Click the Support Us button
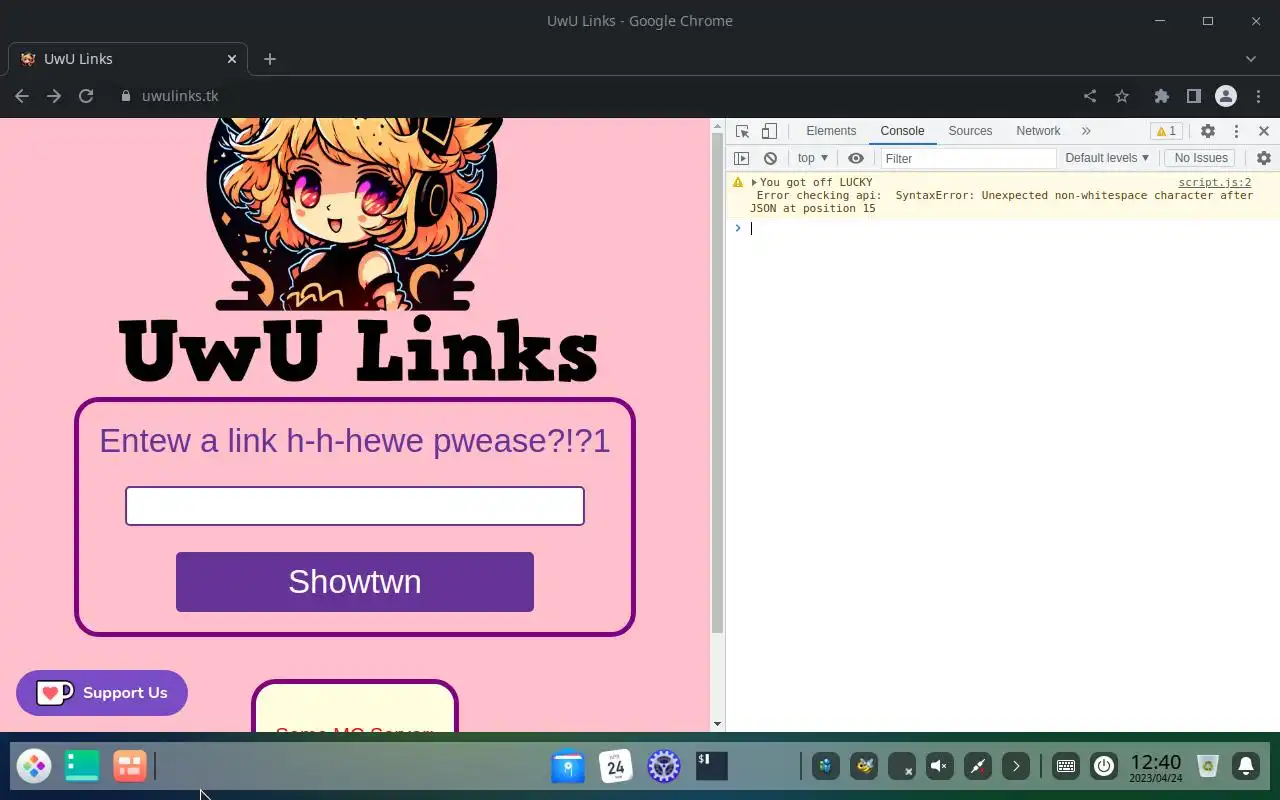 (102, 693)
